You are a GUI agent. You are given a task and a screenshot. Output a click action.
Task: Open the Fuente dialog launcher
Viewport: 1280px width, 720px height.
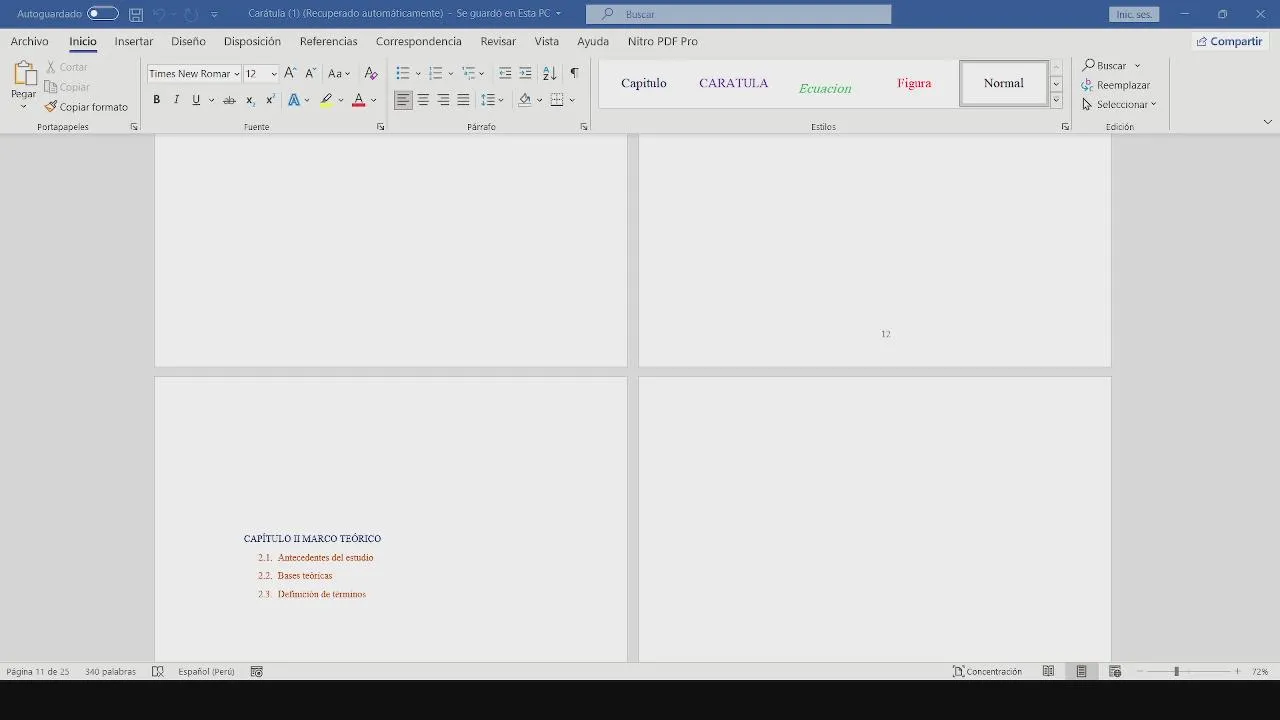(380, 127)
